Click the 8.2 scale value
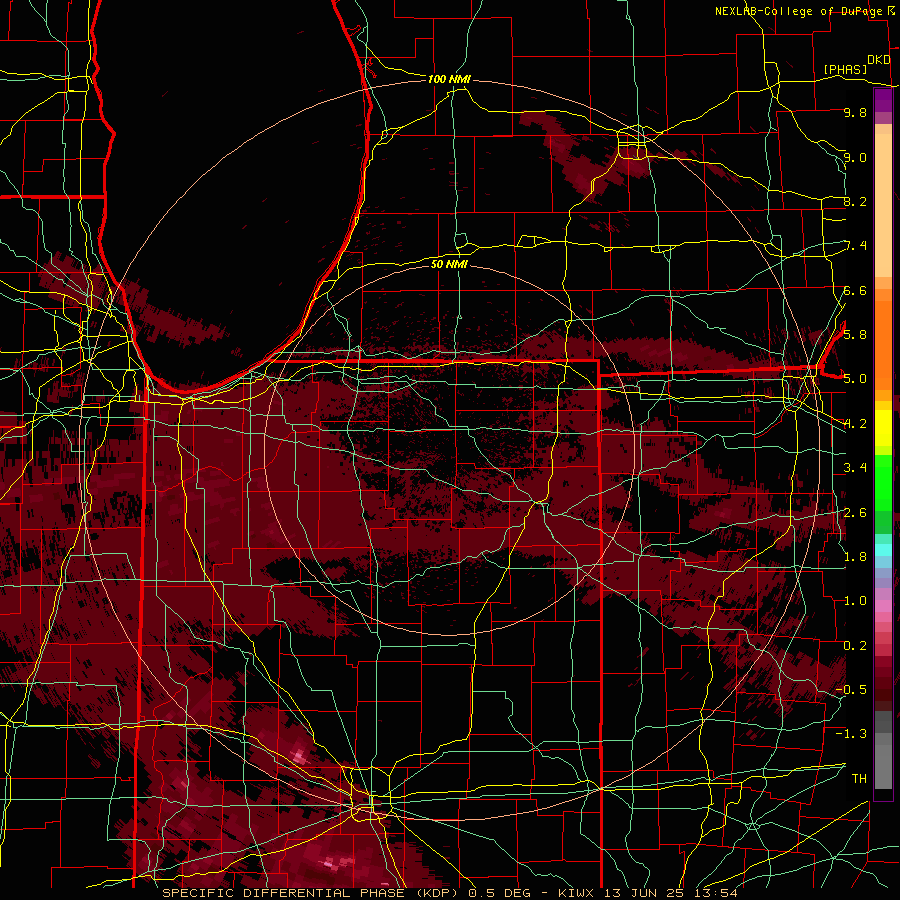The height and width of the screenshot is (900, 900). (855, 201)
